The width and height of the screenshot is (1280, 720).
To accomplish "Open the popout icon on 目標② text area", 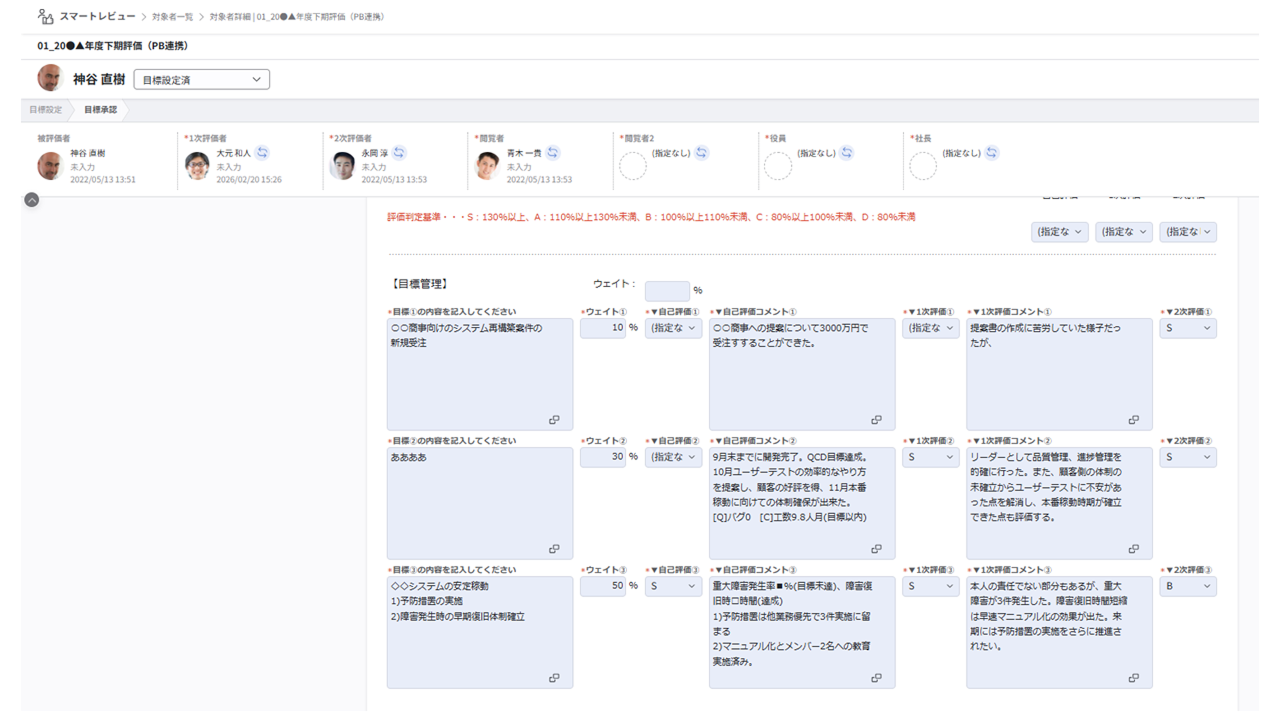I will click(554, 549).
